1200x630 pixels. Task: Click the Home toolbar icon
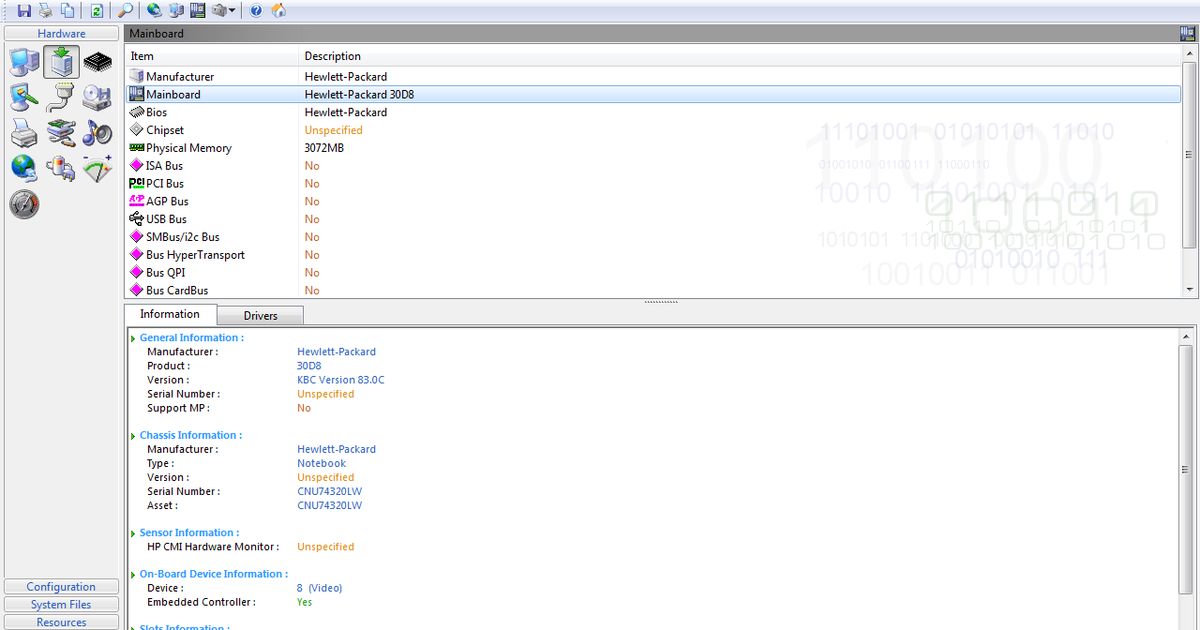[x=277, y=10]
